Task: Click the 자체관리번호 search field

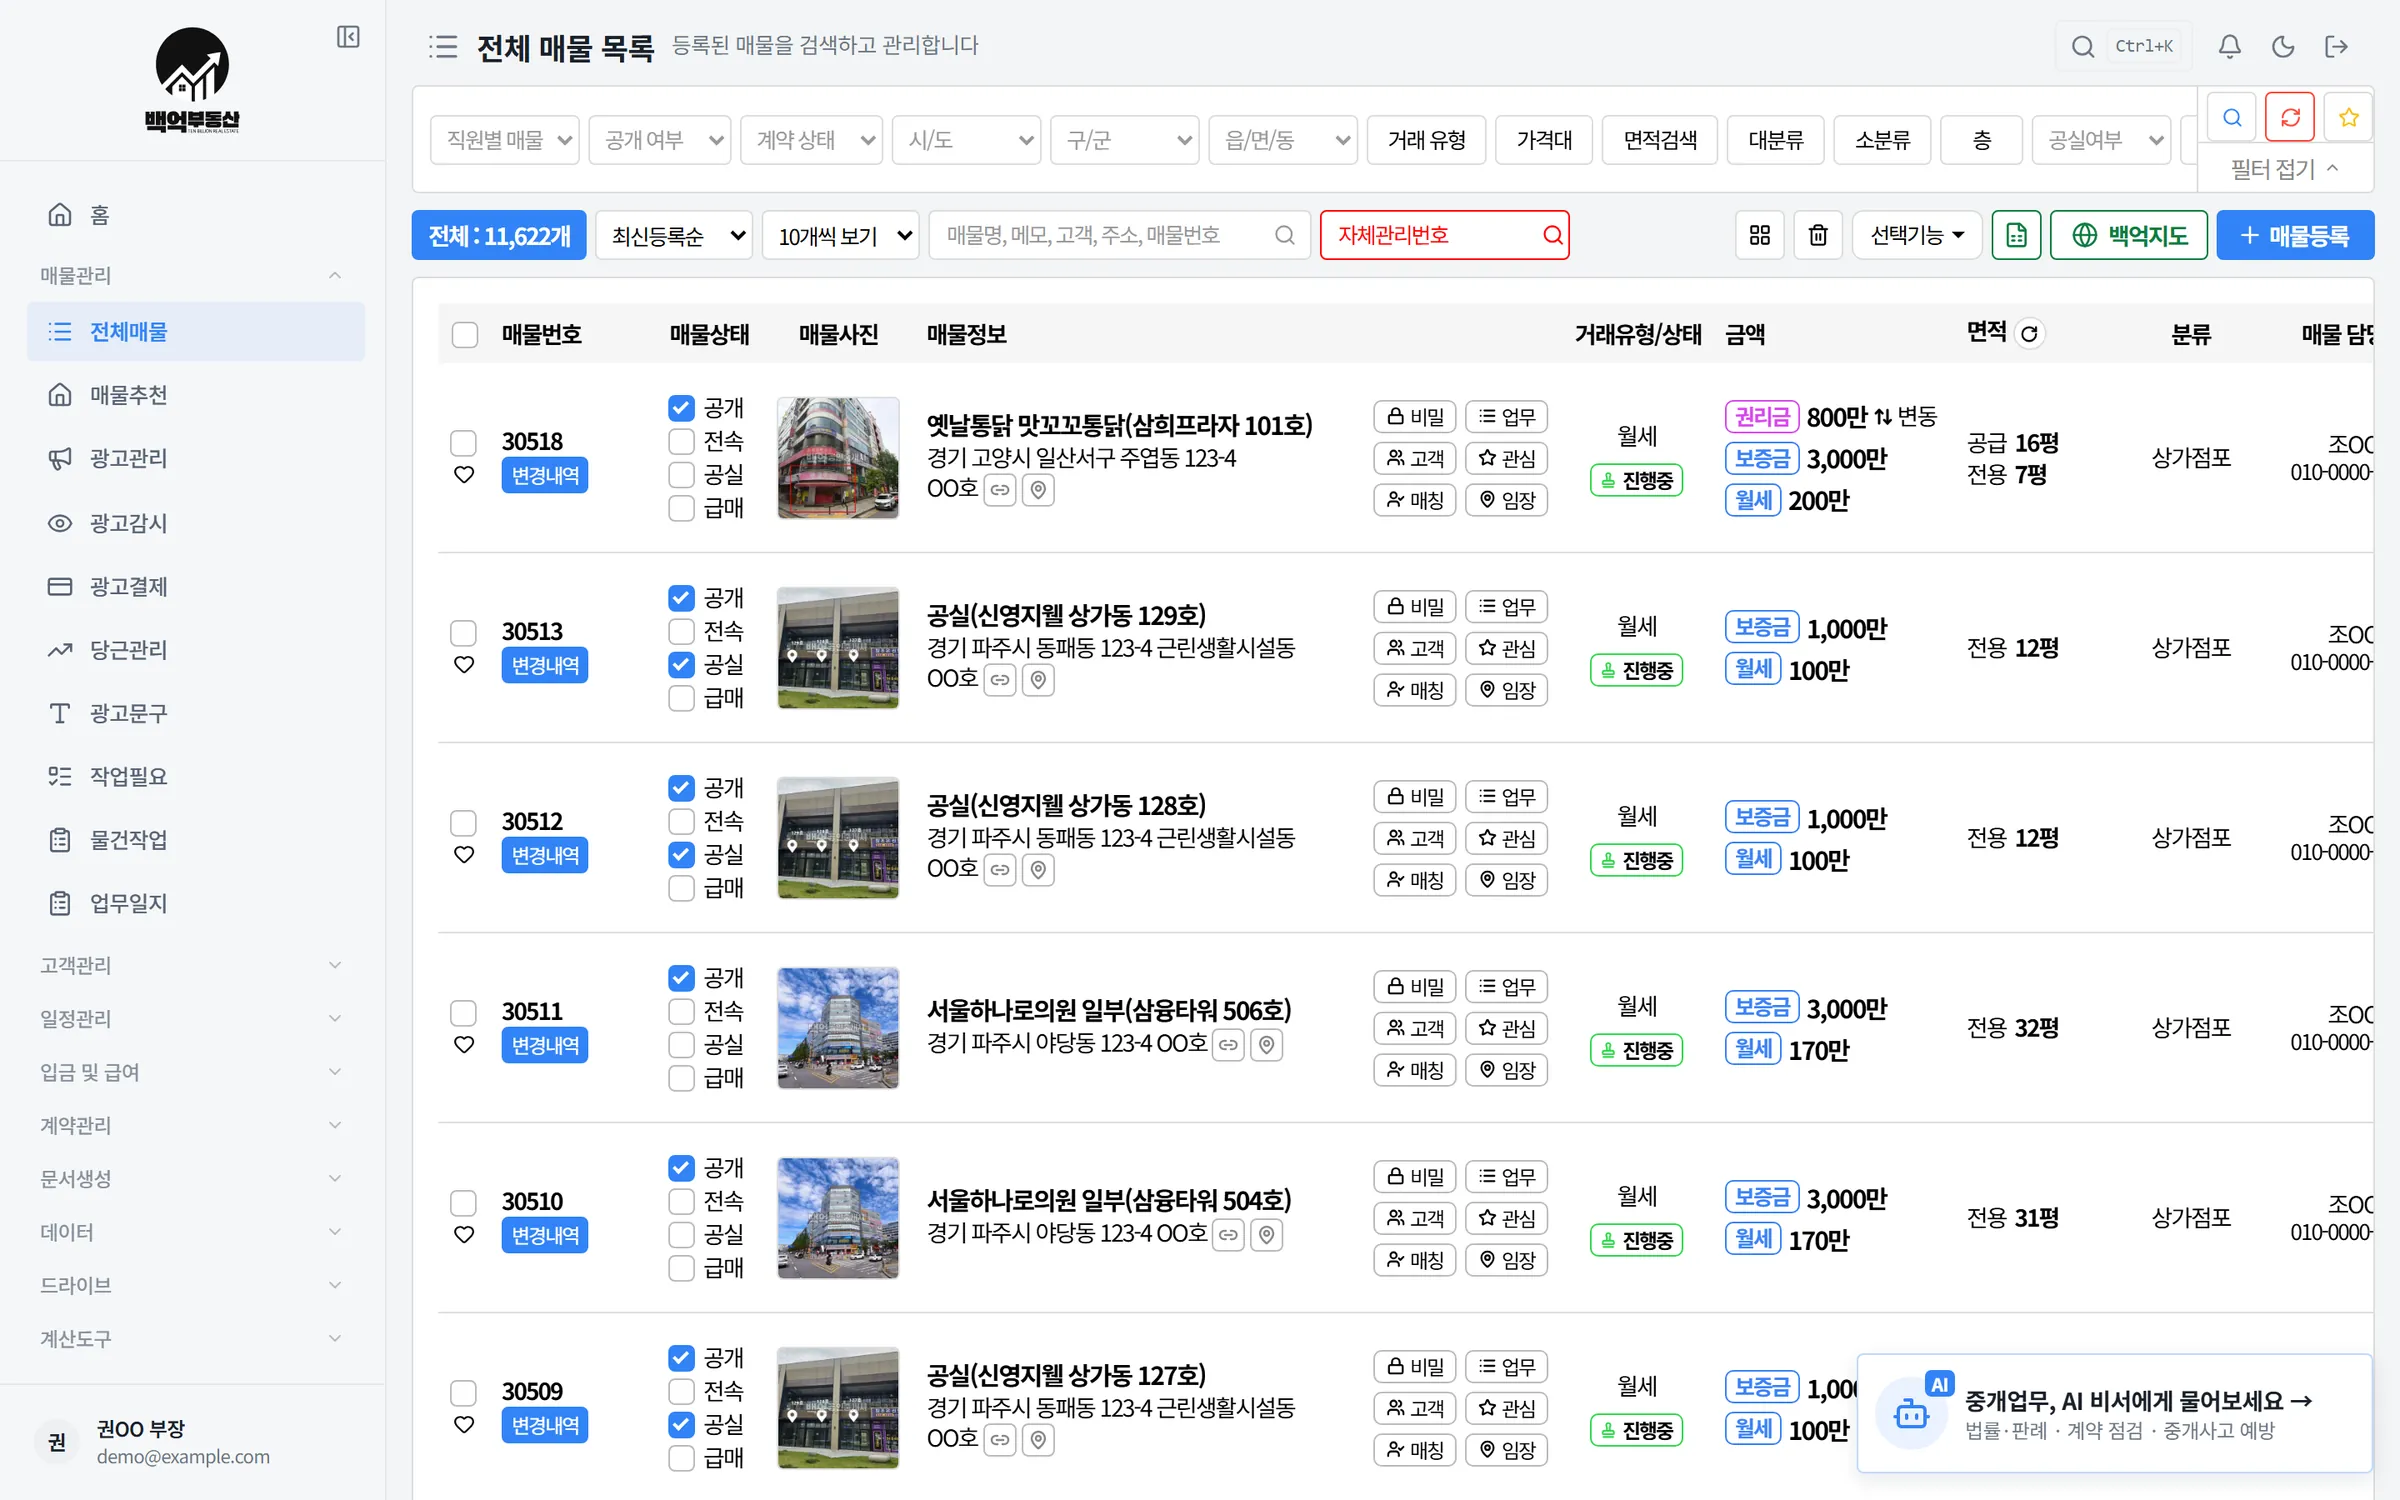Action: point(1444,235)
